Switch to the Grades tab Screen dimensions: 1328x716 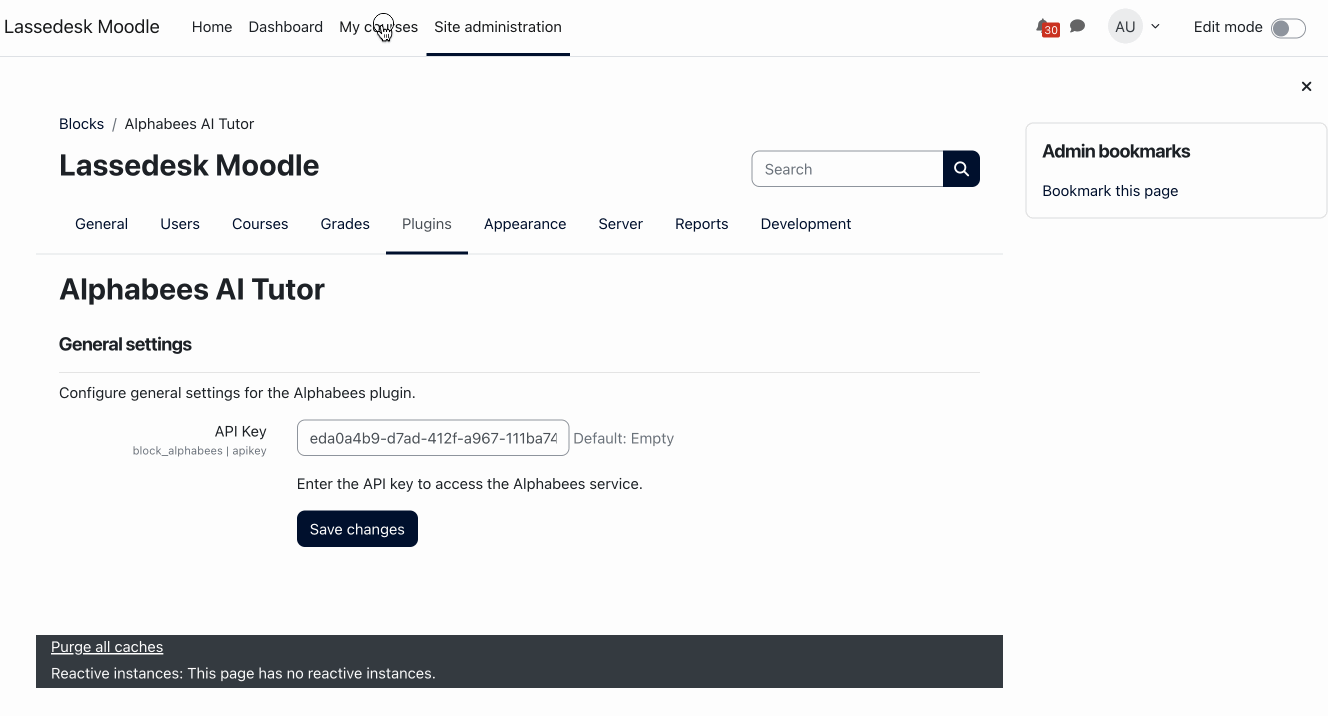click(345, 224)
